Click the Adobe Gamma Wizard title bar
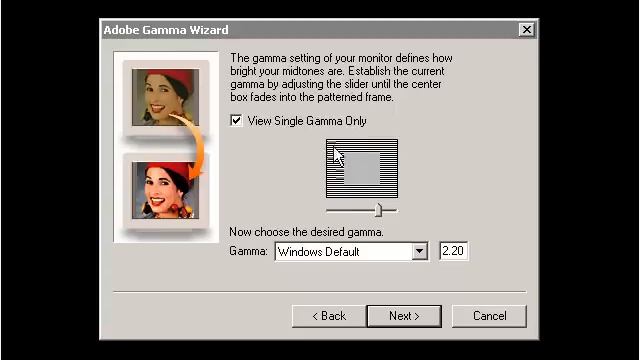 pyautogui.click(x=319, y=30)
